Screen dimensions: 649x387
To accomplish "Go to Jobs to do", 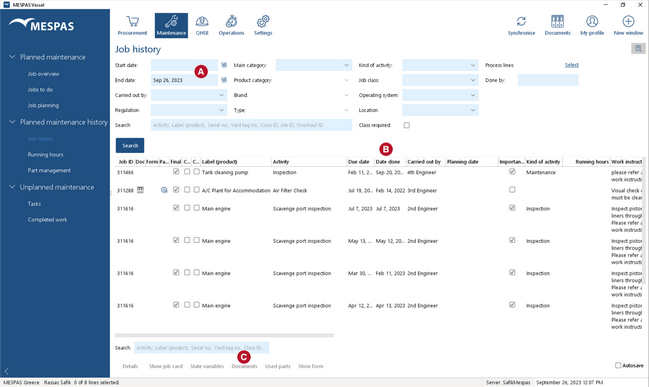I will 40,89.
